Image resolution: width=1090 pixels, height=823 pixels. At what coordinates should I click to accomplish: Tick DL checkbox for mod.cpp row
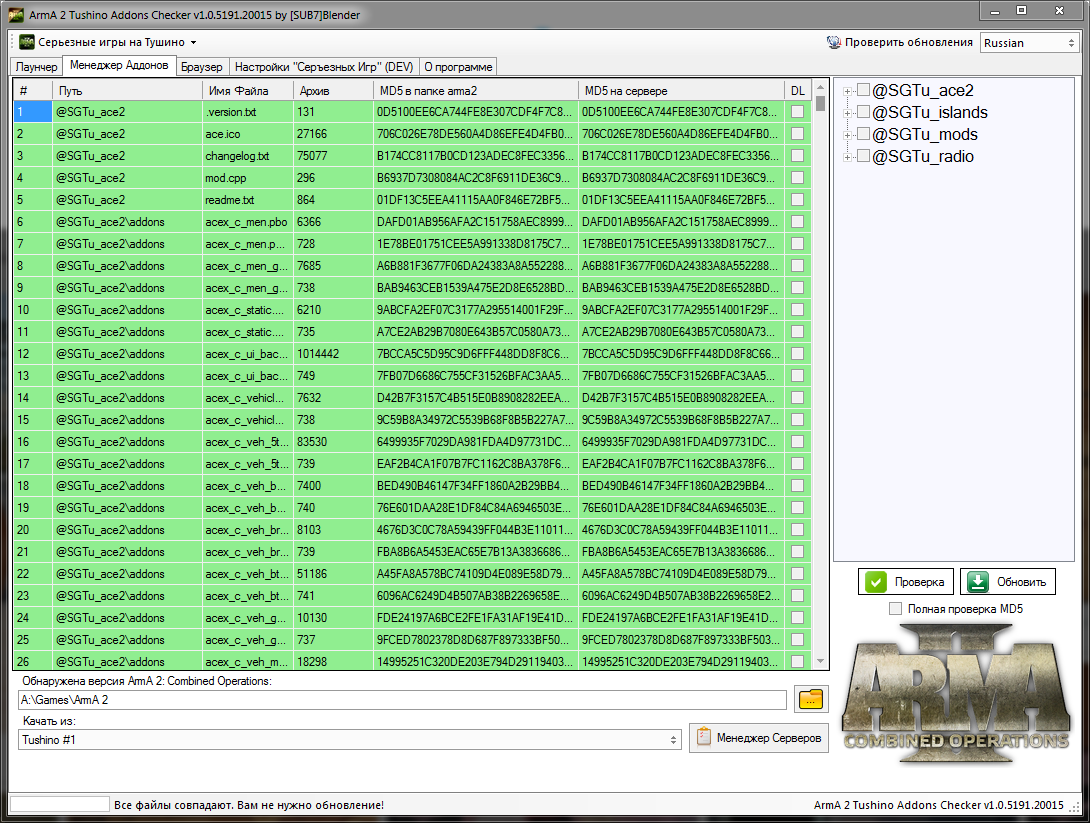click(x=797, y=177)
